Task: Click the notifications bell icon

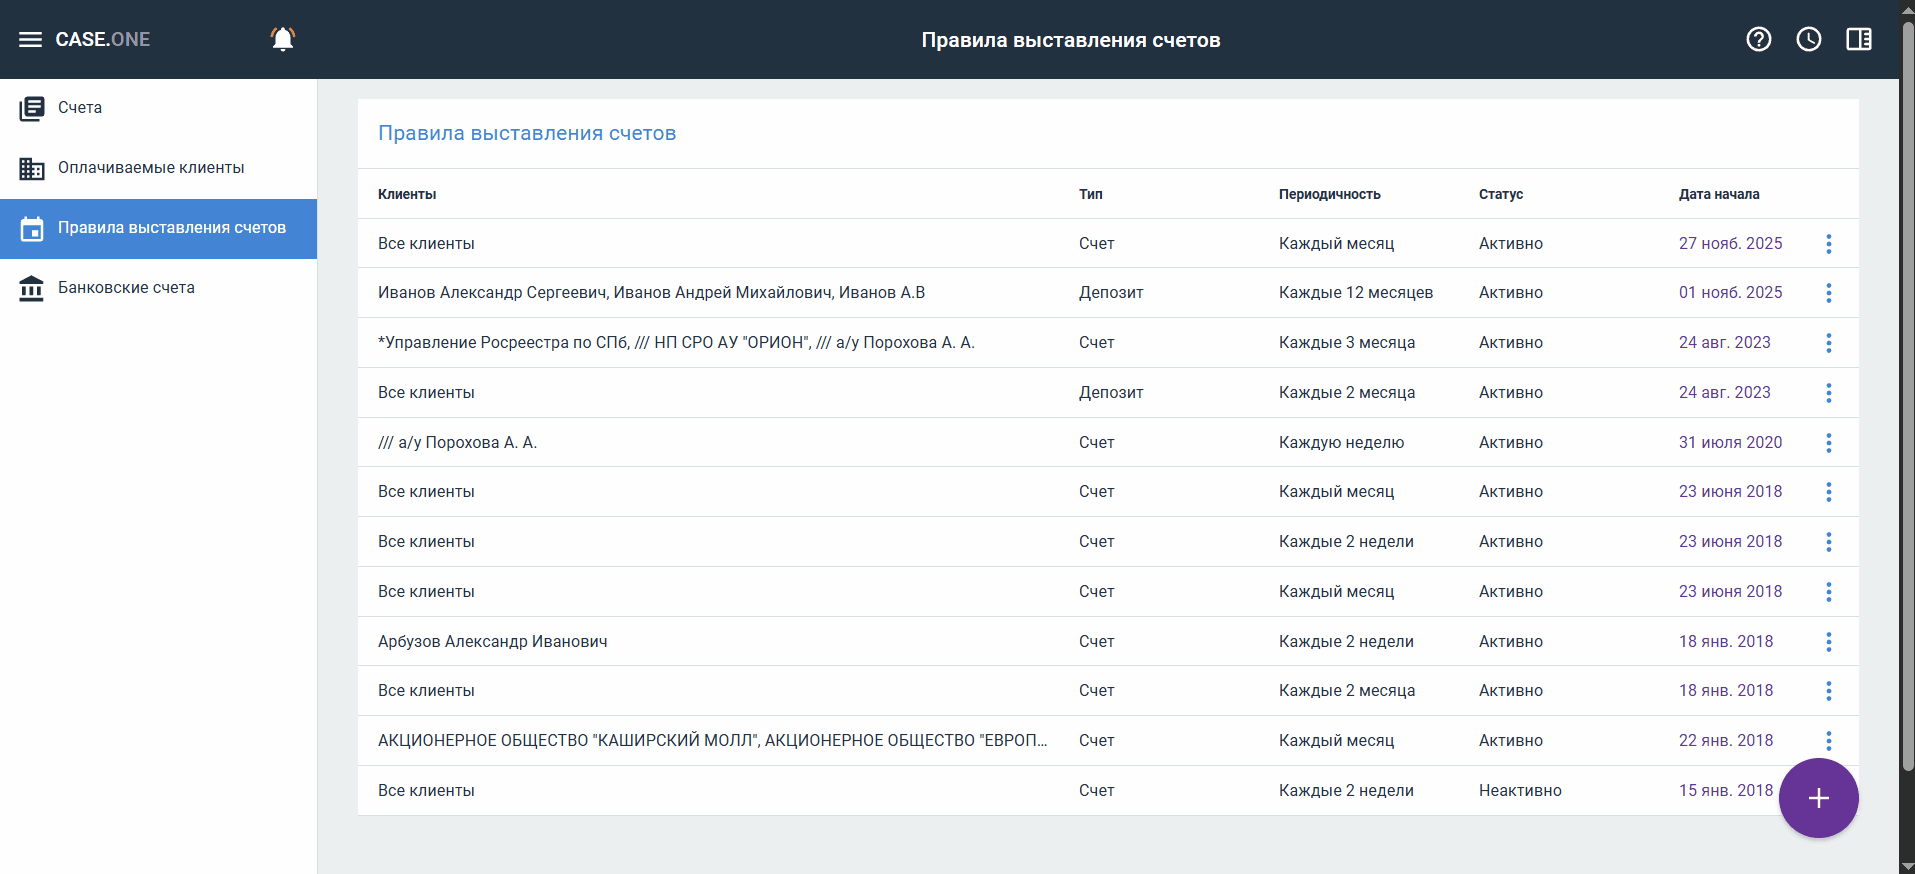Action: [x=283, y=39]
